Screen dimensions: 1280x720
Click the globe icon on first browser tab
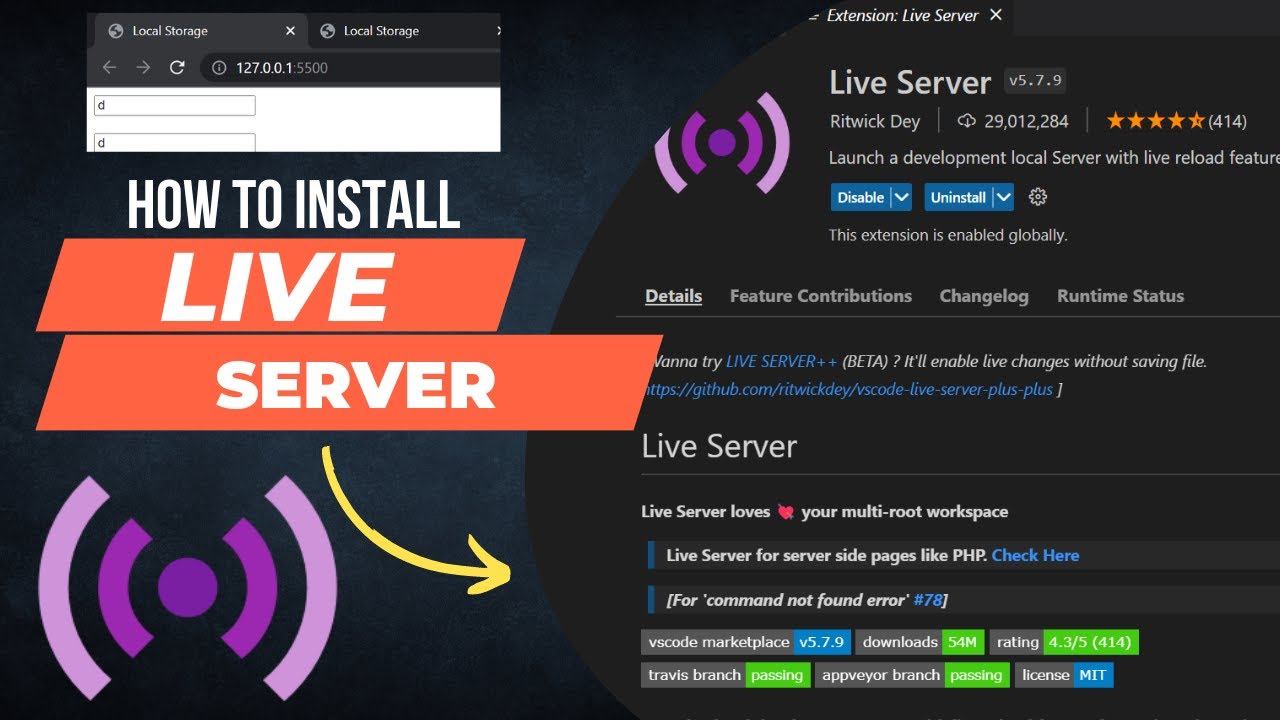point(116,31)
